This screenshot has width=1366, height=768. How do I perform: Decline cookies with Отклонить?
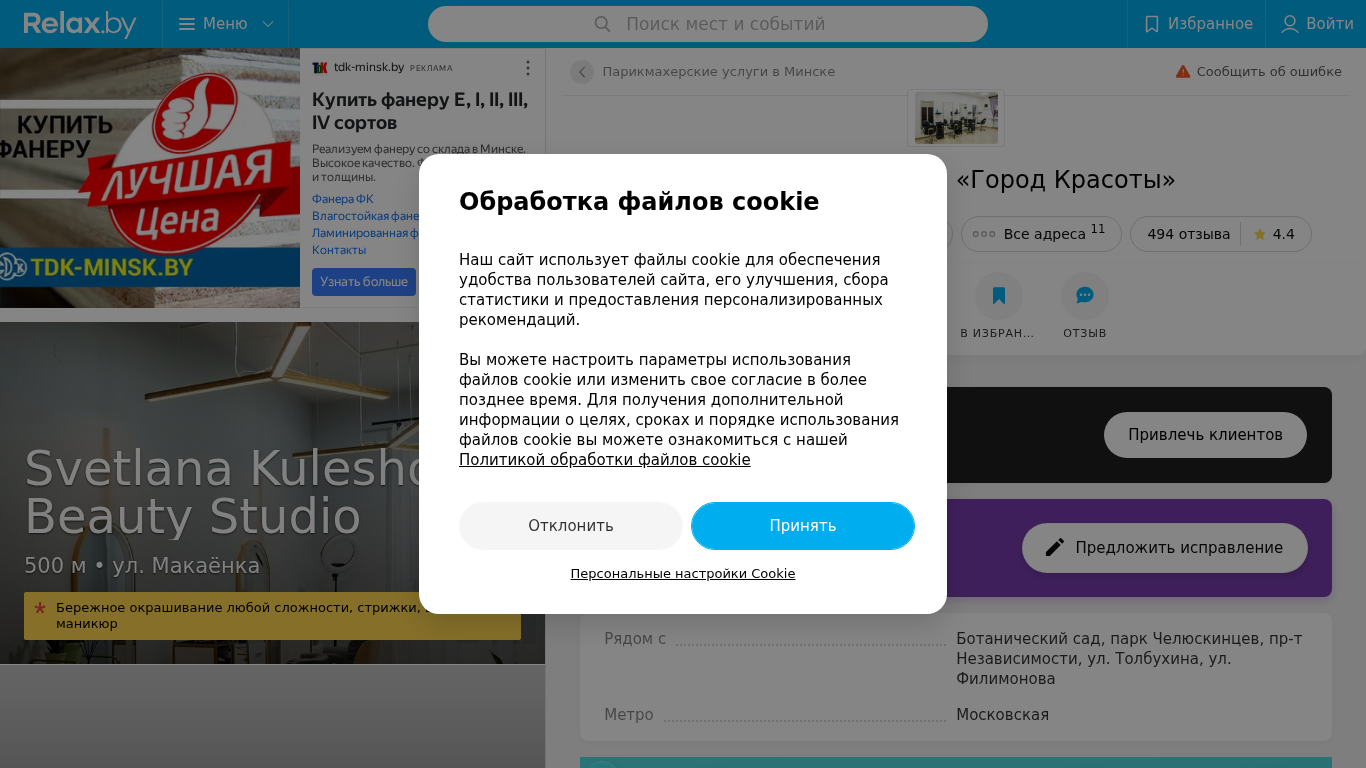pyautogui.click(x=571, y=526)
